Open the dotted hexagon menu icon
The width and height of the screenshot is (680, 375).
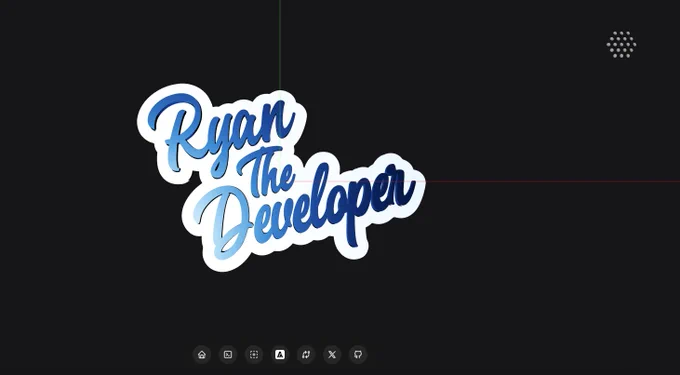point(621,44)
